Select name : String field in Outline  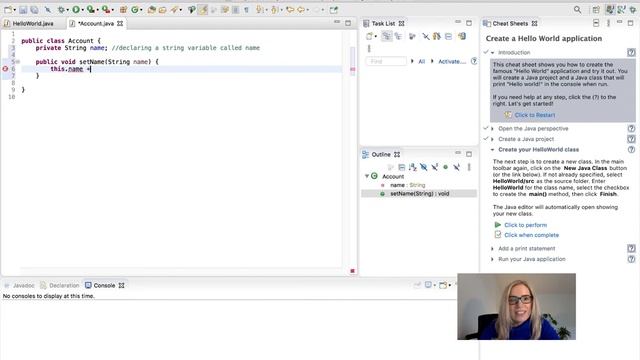407,185
